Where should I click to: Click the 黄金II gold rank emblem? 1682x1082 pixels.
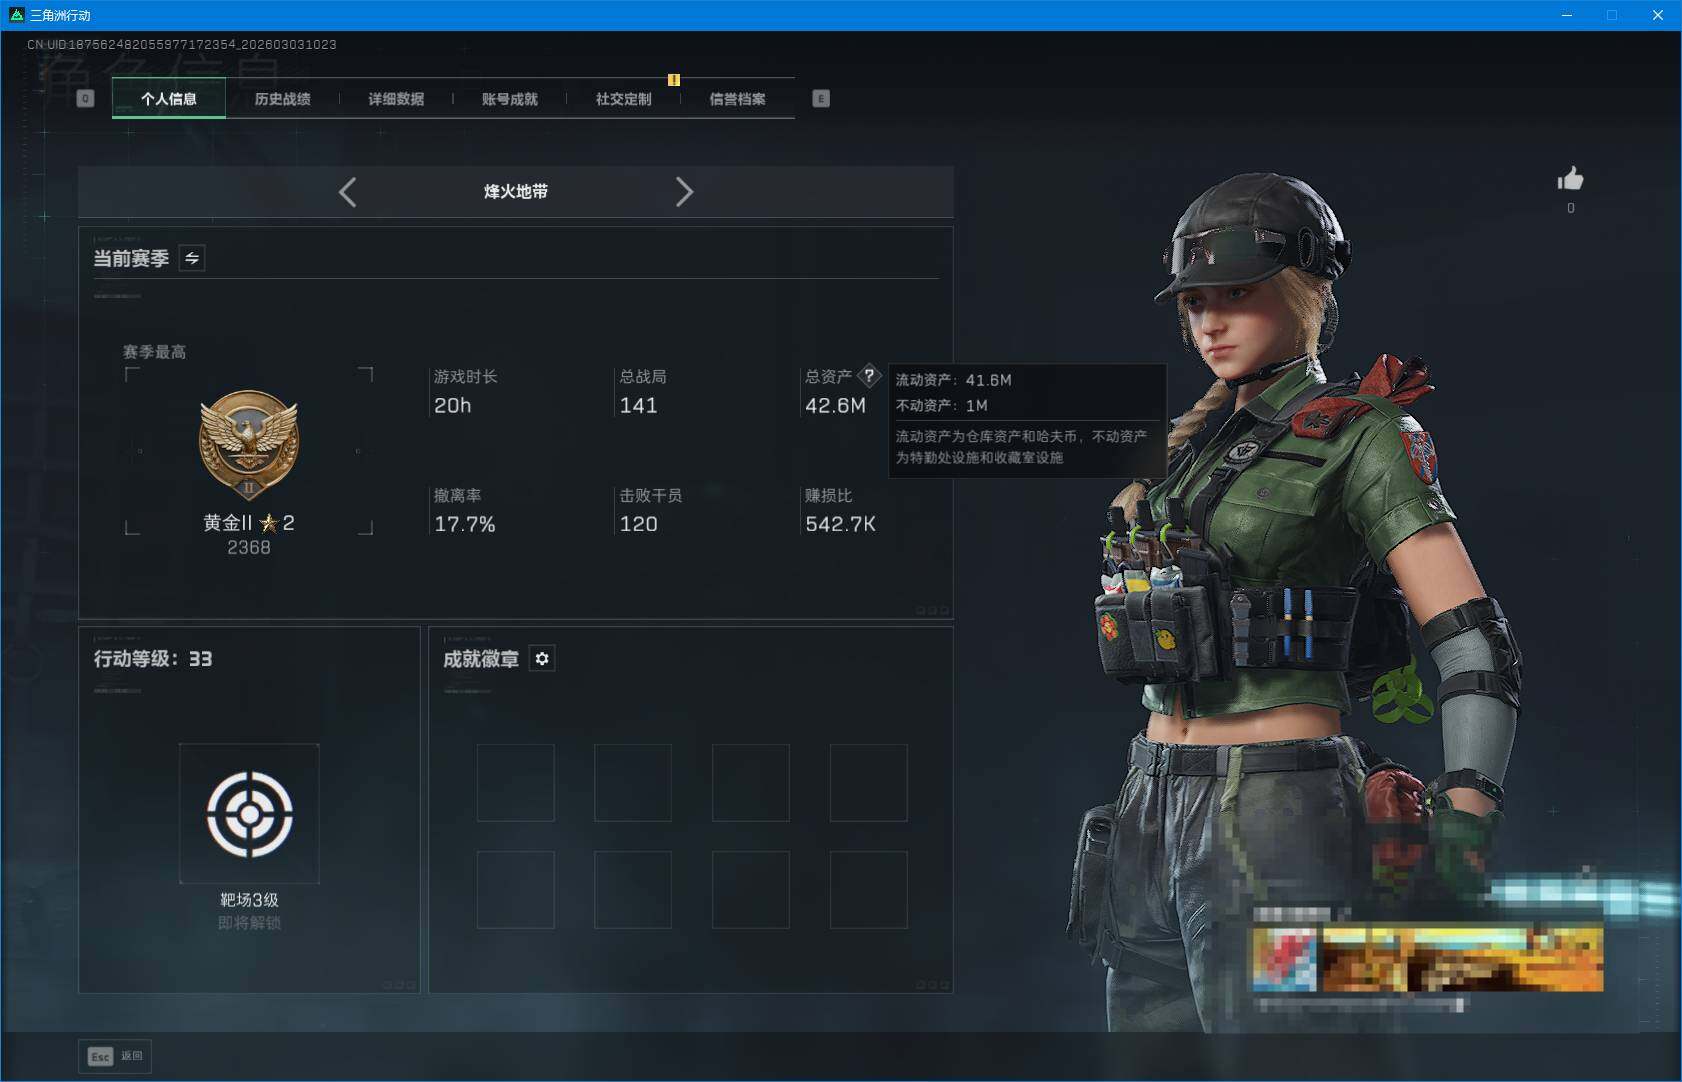[x=250, y=443]
